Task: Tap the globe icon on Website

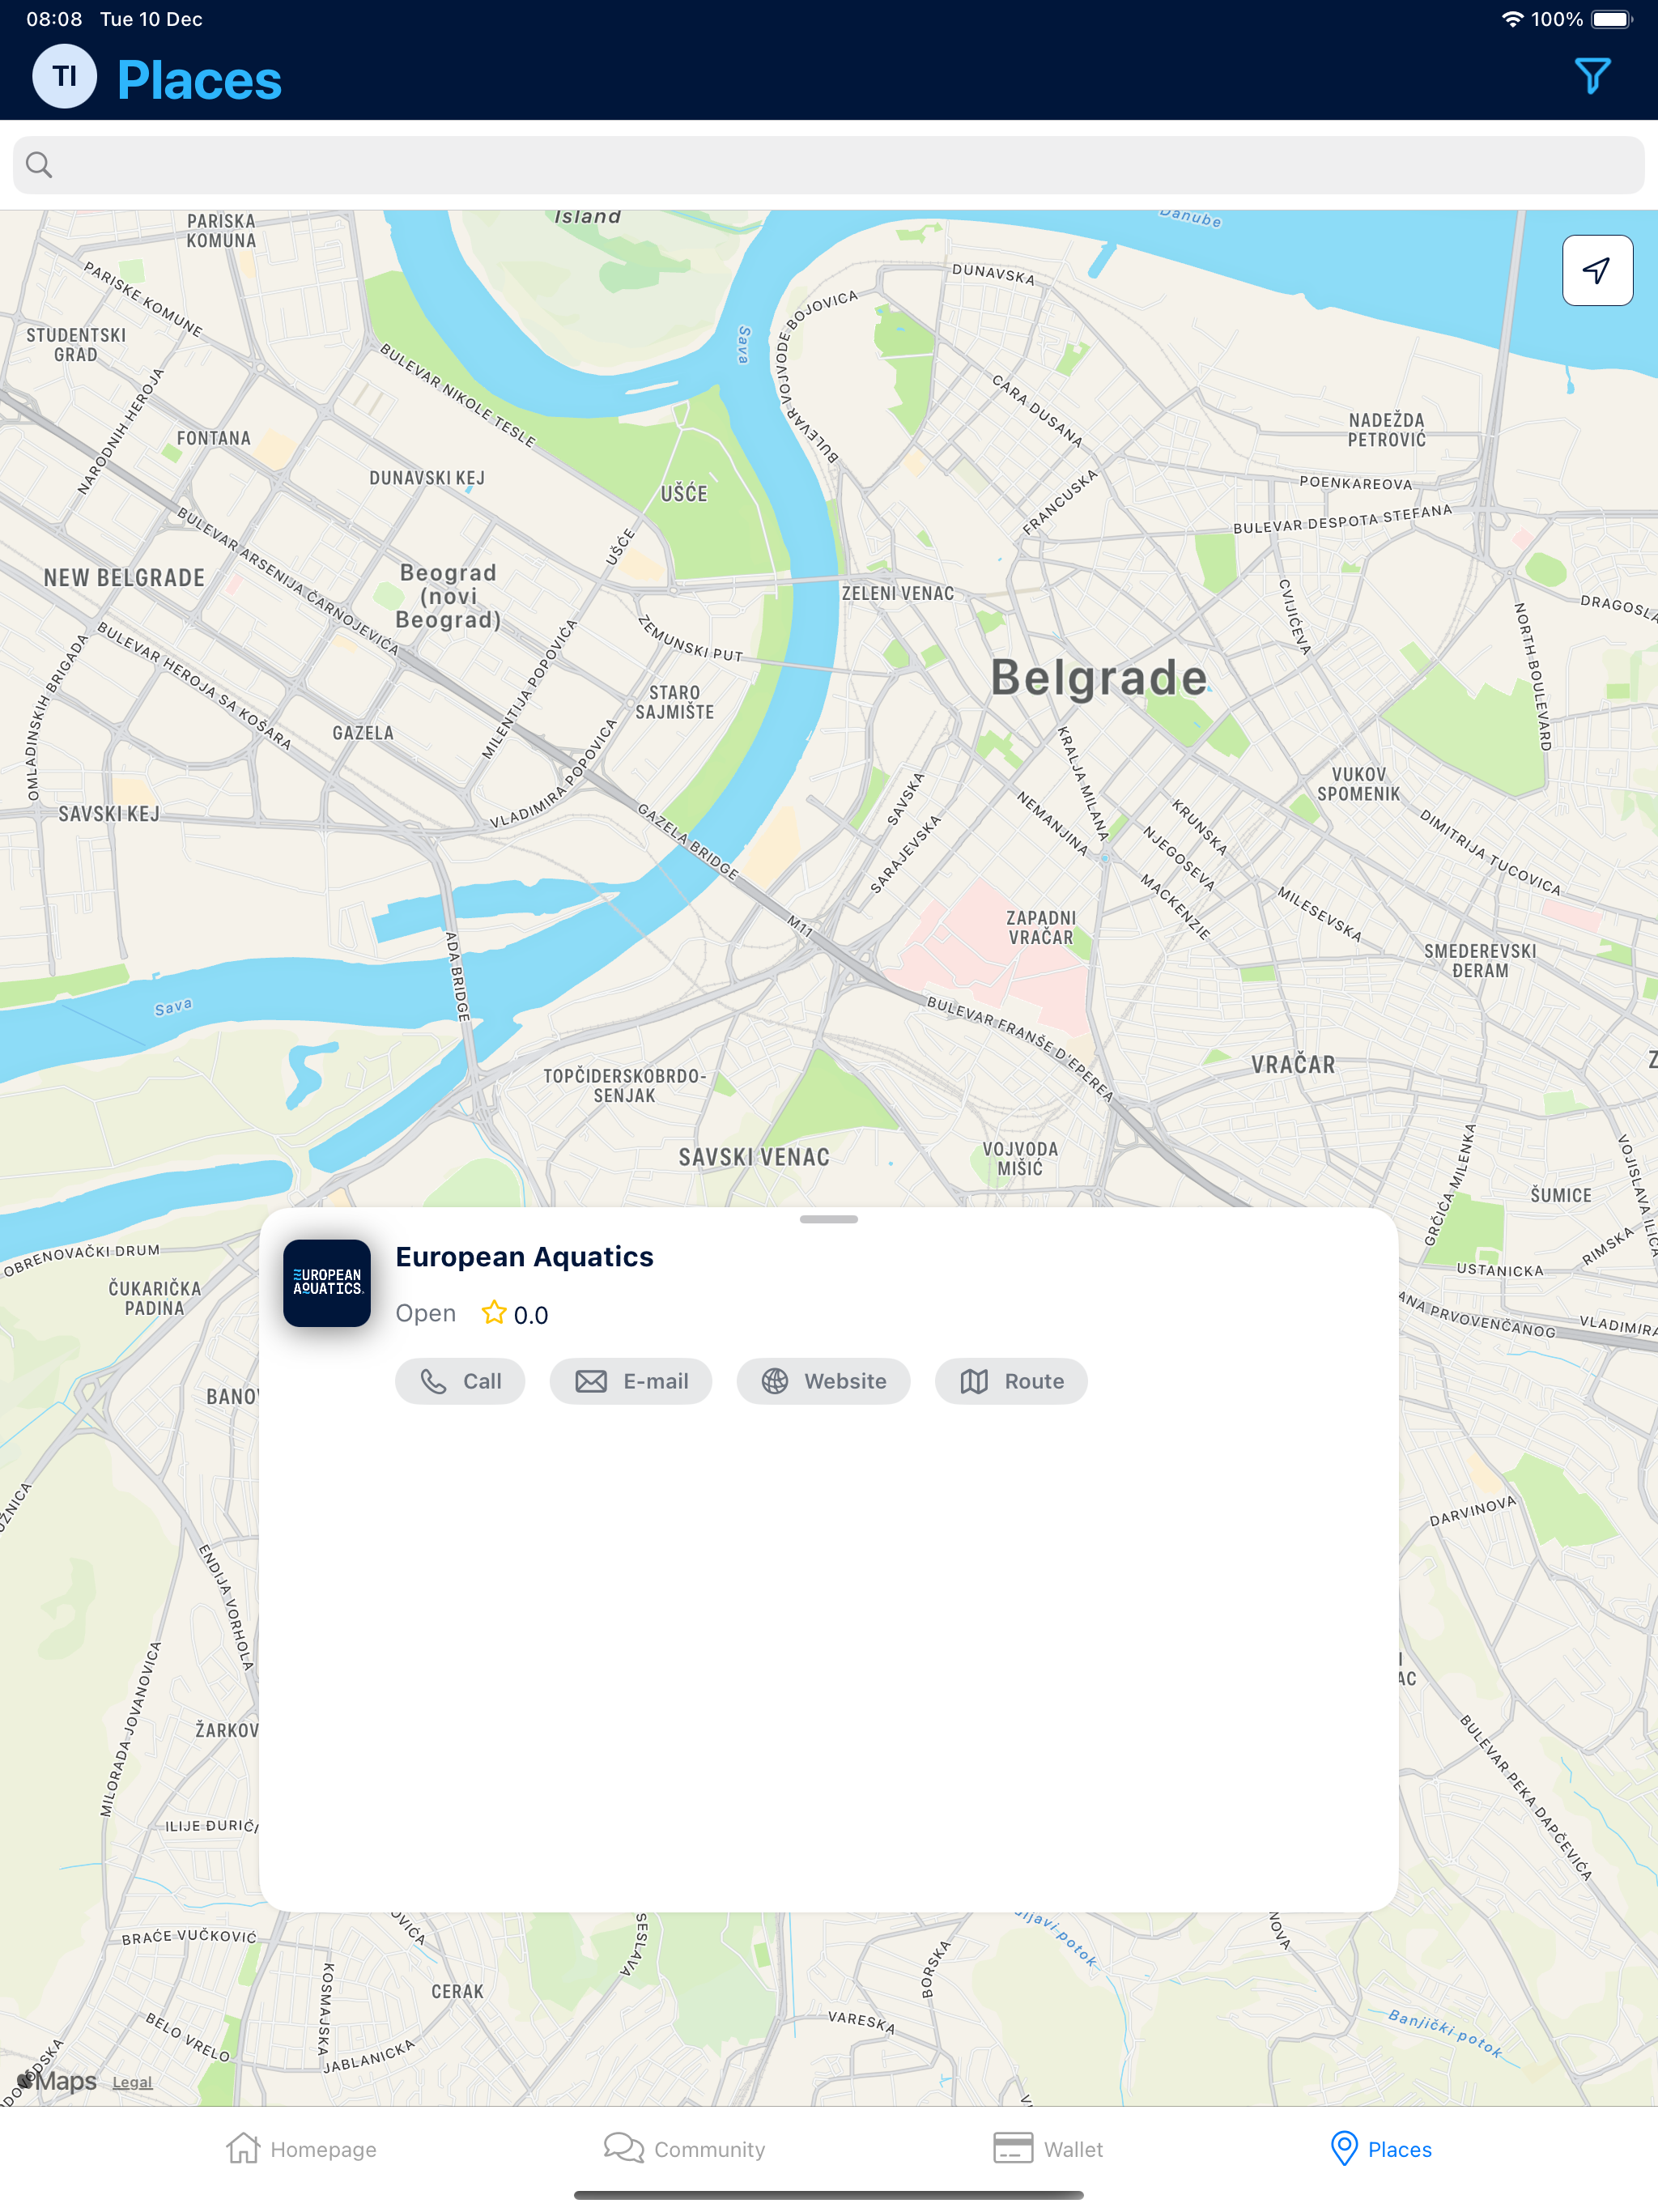Action: click(775, 1381)
